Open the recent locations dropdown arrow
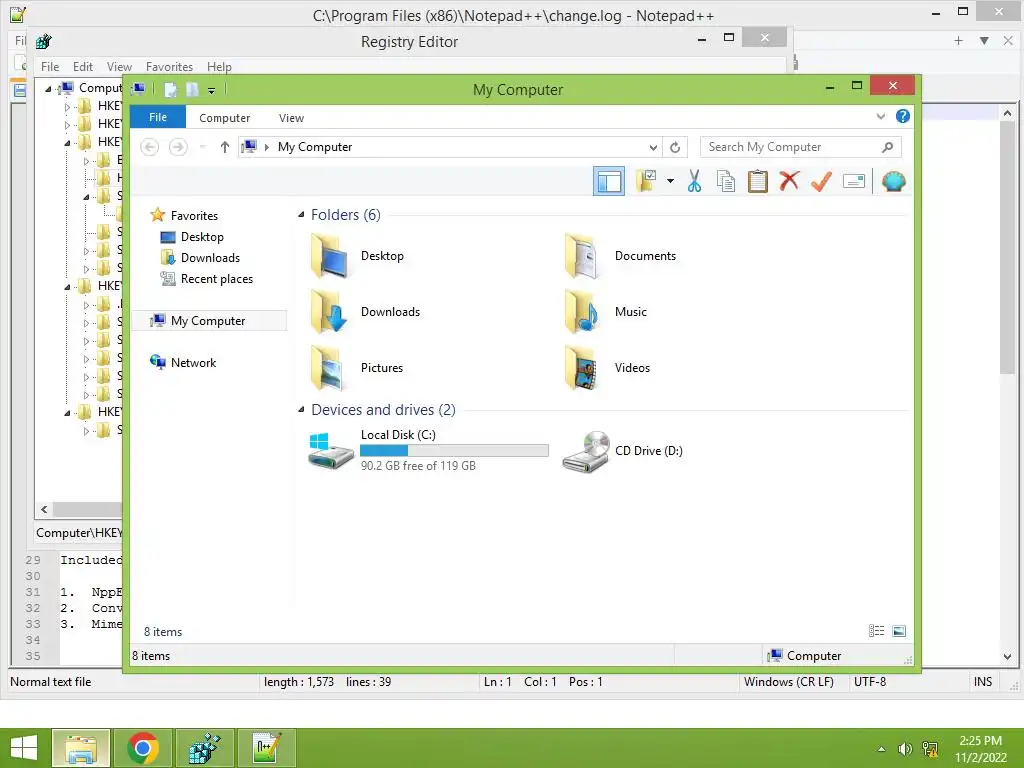The image size is (1024, 768). point(202,147)
